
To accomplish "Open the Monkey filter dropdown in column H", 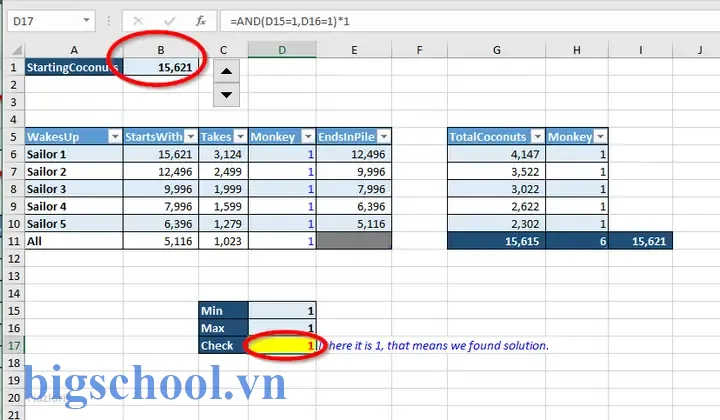I will coord(600,137).
